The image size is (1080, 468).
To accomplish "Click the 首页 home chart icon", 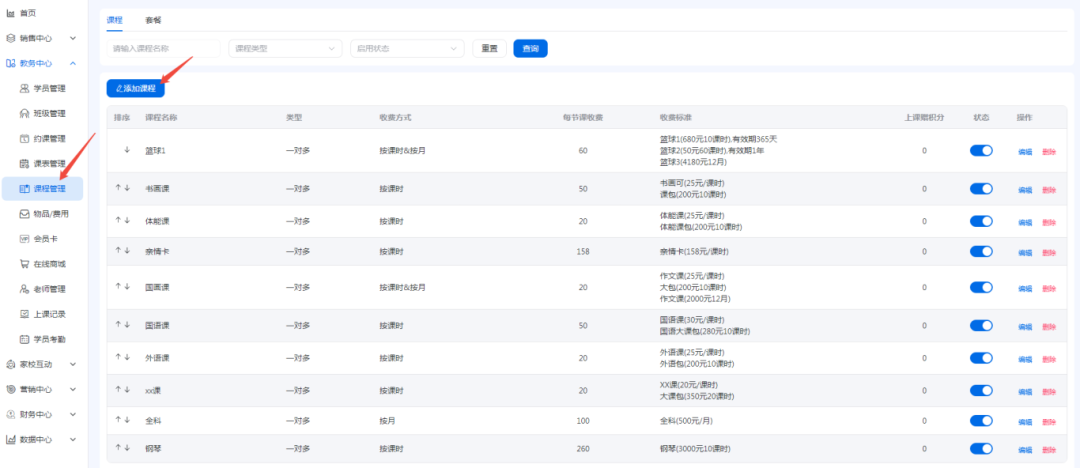I will tap(10, 13).
